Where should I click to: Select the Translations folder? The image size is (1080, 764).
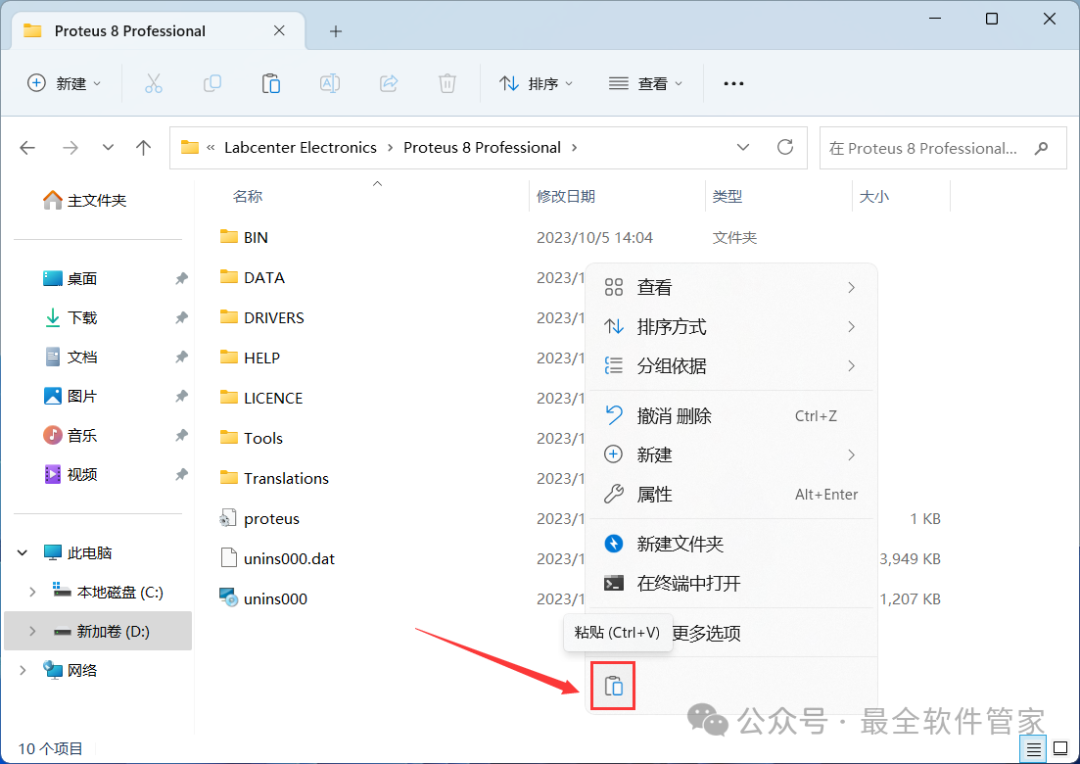coord(274,478)
